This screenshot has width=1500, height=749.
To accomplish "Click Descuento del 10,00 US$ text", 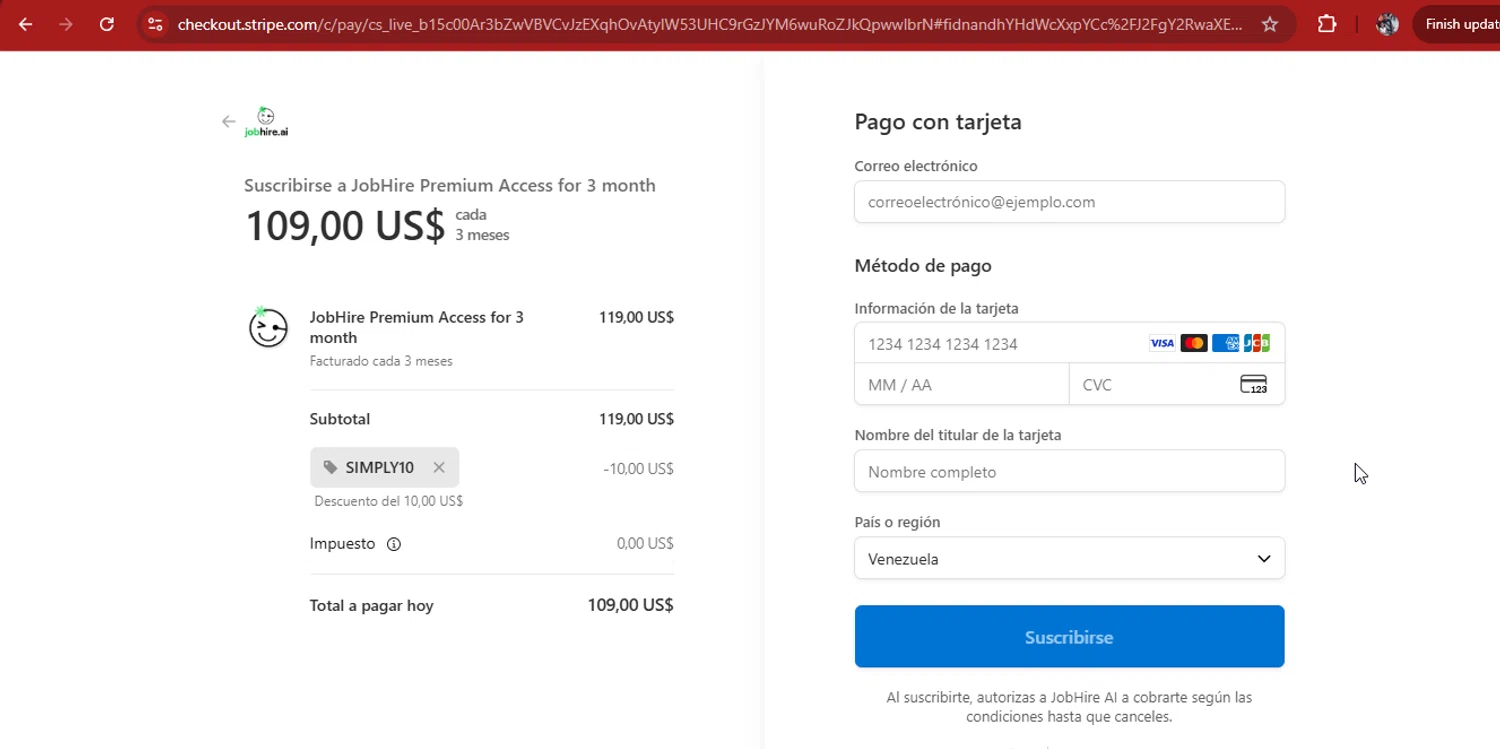I will [388, 501].
